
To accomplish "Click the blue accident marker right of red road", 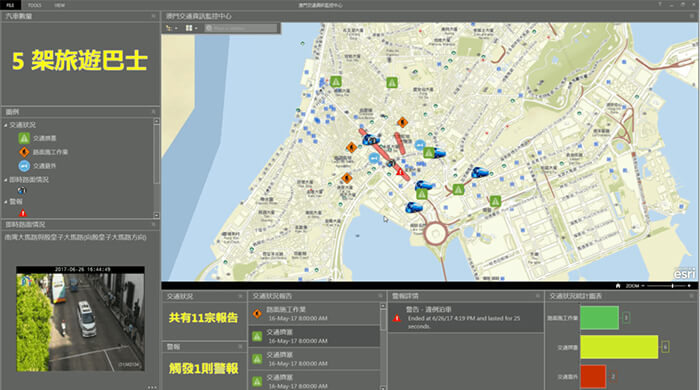I will pos(420,145).
